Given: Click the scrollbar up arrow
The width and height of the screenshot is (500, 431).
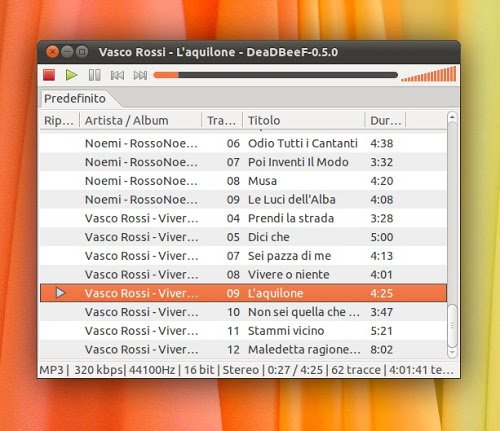Looking at the screenshot, I should (x=452, y=117).
